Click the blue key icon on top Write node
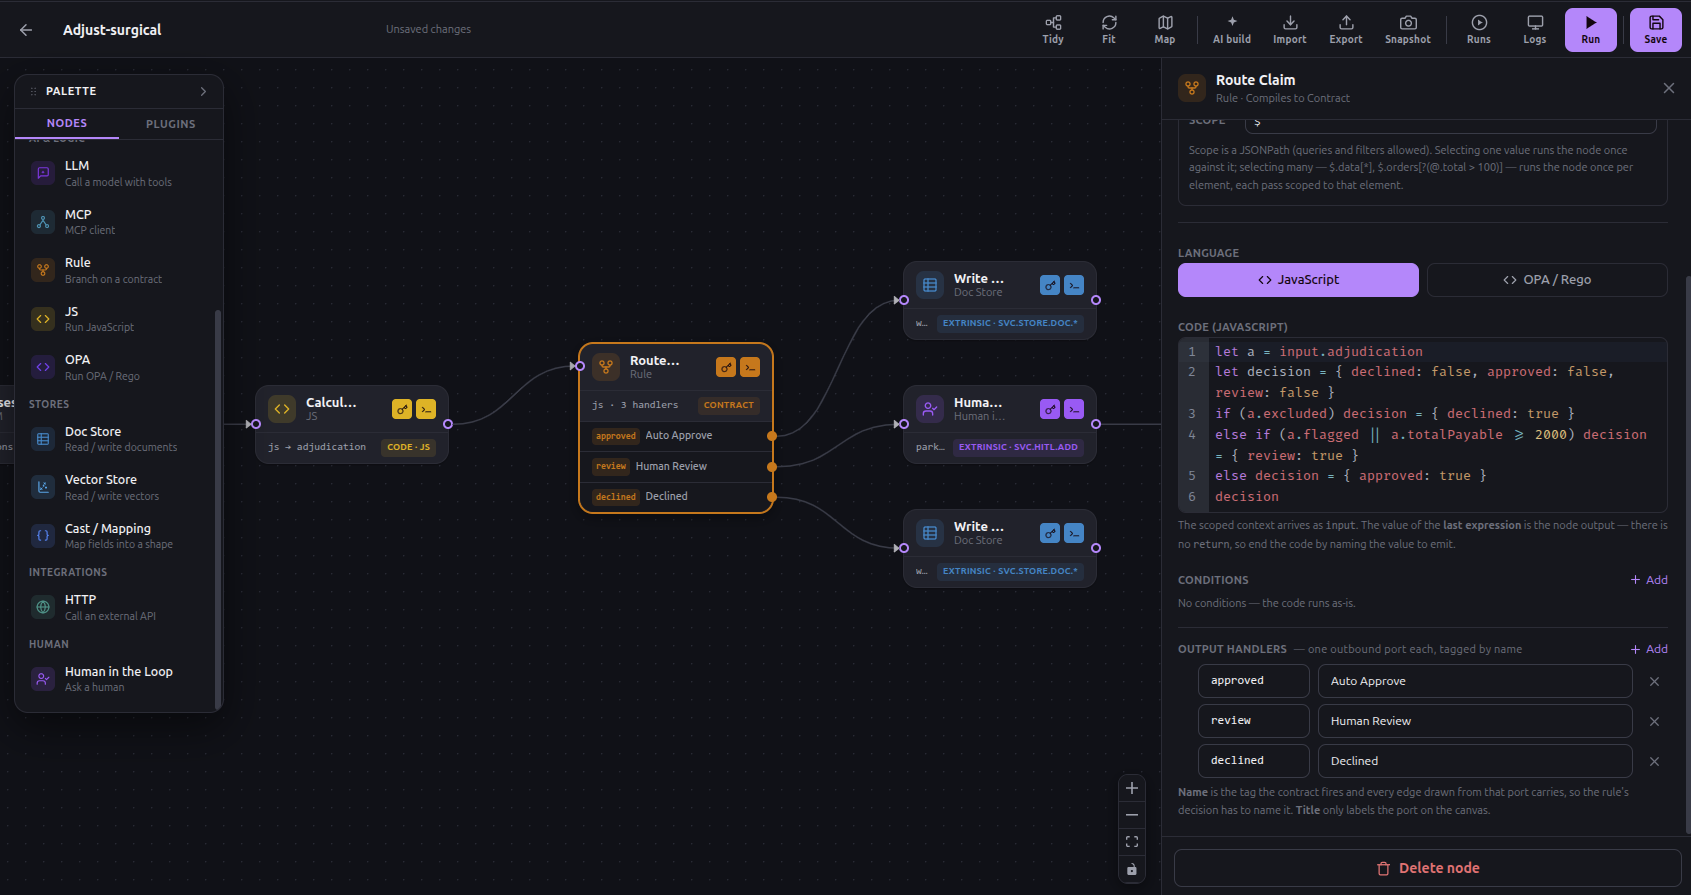1691x895 pixels. pyautogui.click(x=1050, y=285)
